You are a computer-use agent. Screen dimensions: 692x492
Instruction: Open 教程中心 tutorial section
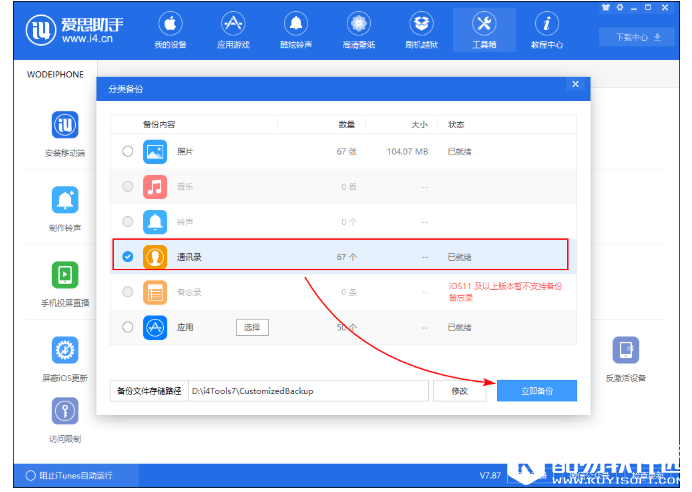(547, 30)
